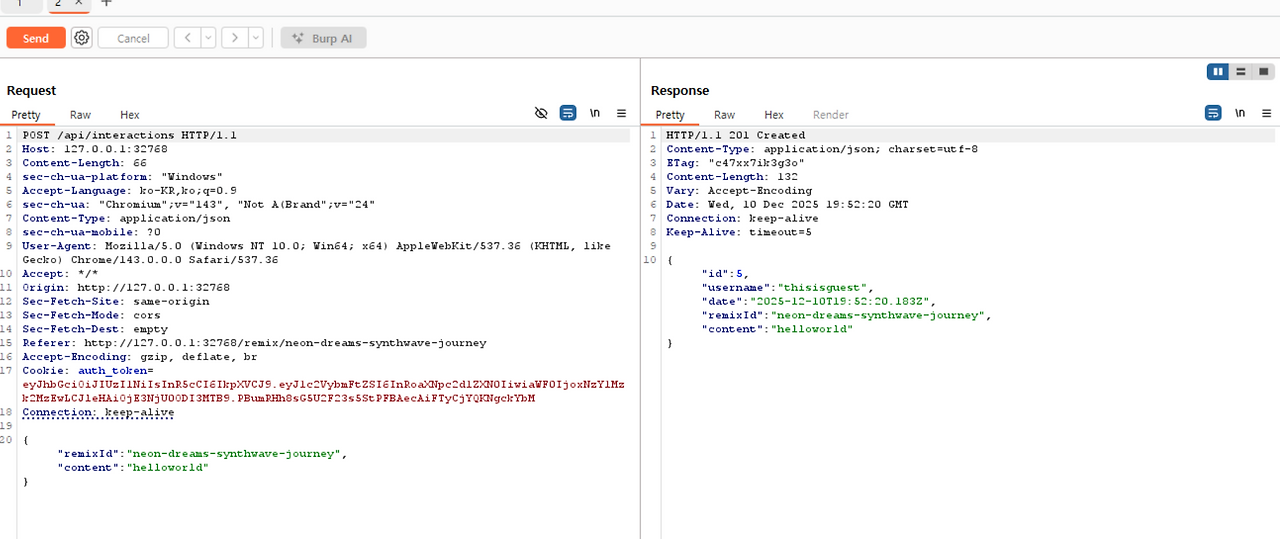Switch Response view to Hex tab
The width and height of the screenshot is (1280, 539).
774,115
